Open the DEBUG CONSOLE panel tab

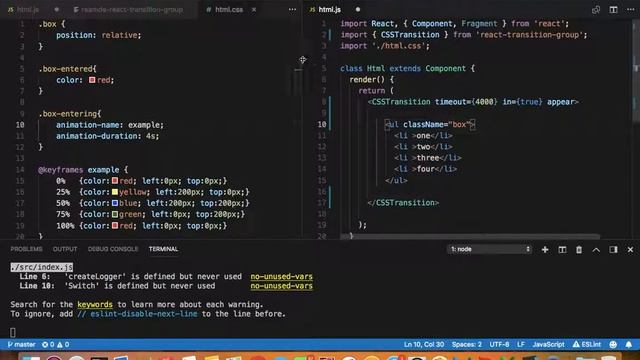point(113,249)
